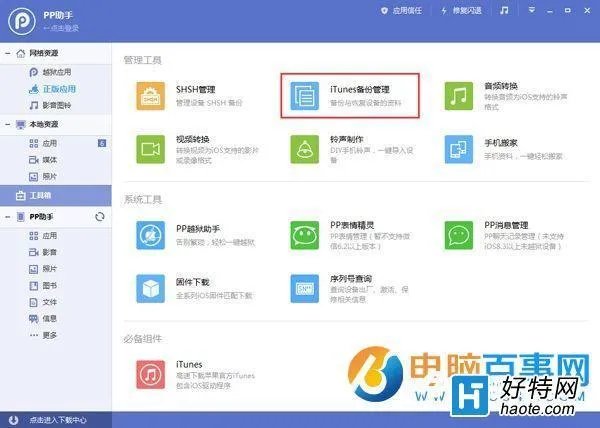
Task: Click the 视频转换 title text
Action: pos(192,139)
